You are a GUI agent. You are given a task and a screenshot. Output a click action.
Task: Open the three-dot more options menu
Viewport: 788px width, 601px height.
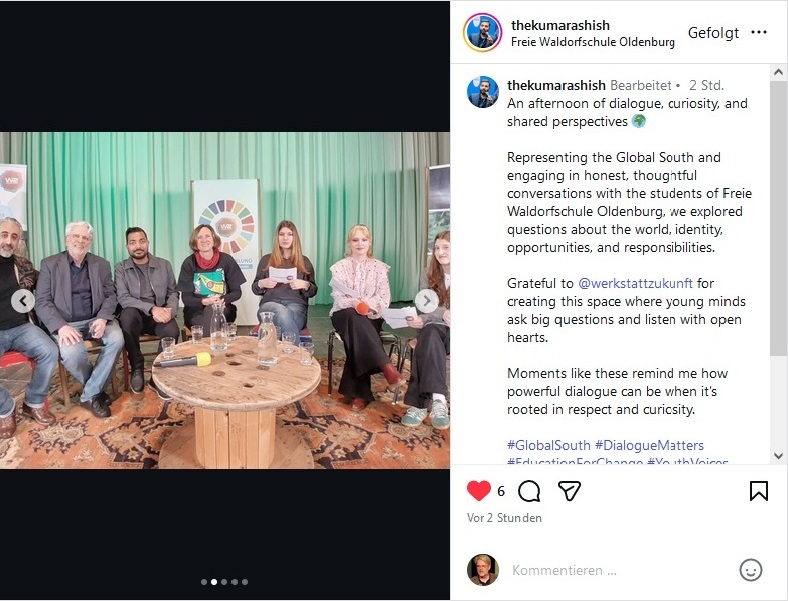click(x=759, y=32)
